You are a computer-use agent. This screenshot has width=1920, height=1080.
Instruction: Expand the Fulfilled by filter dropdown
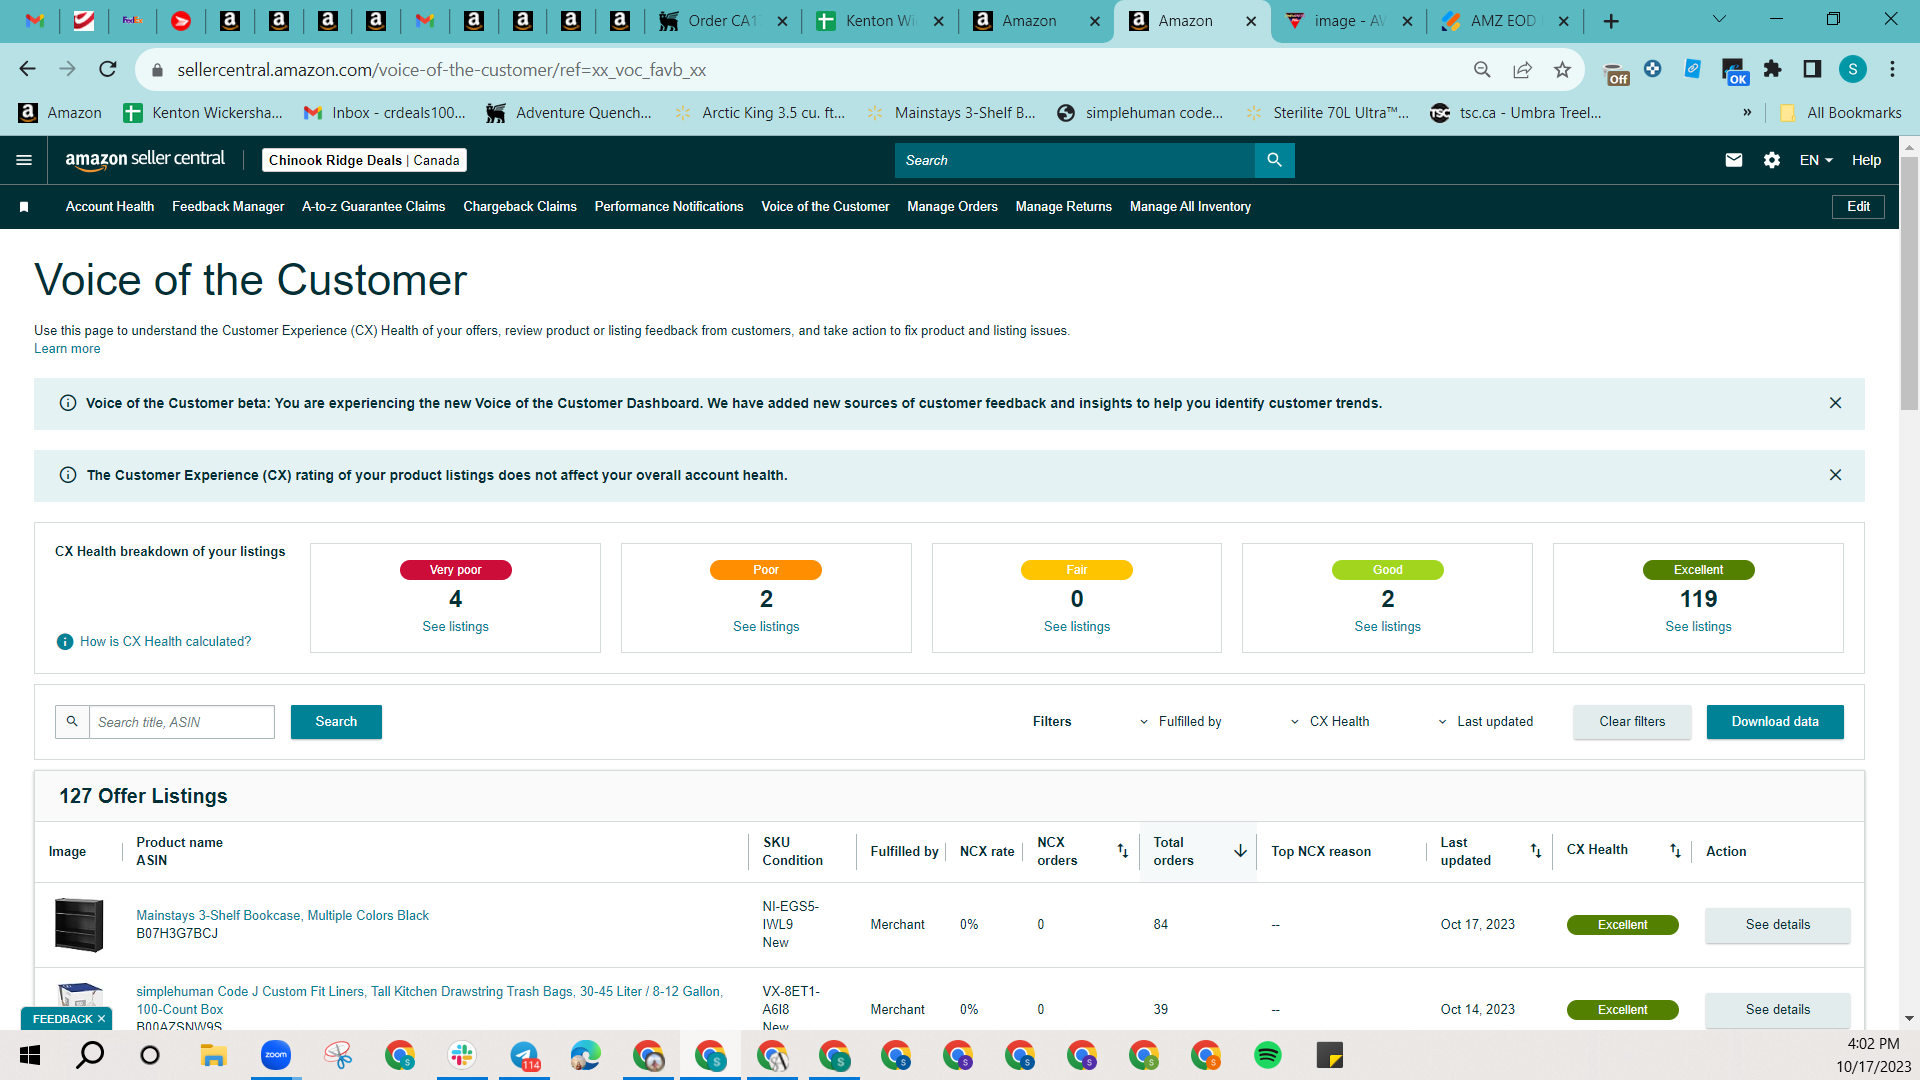1181,722
